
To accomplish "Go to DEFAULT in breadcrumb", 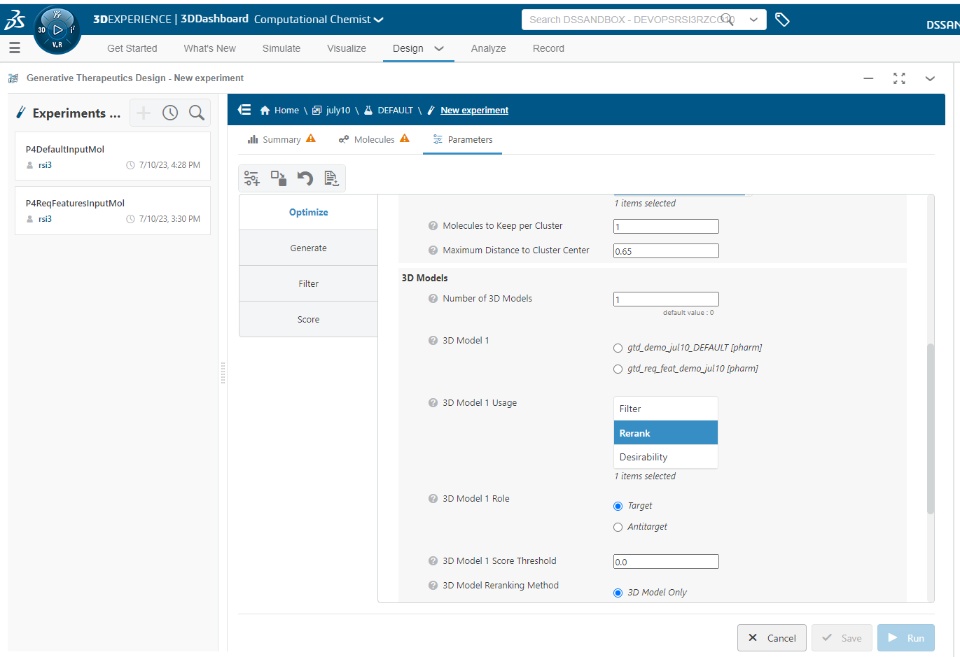I will click(x=395, y=110).
